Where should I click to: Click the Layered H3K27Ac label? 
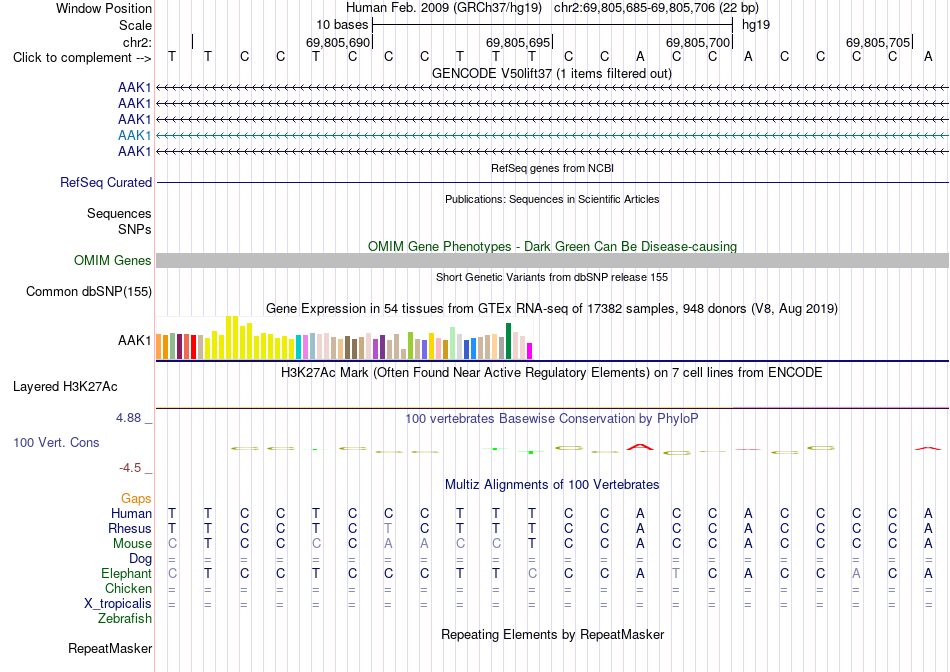(x=65, y=387)
